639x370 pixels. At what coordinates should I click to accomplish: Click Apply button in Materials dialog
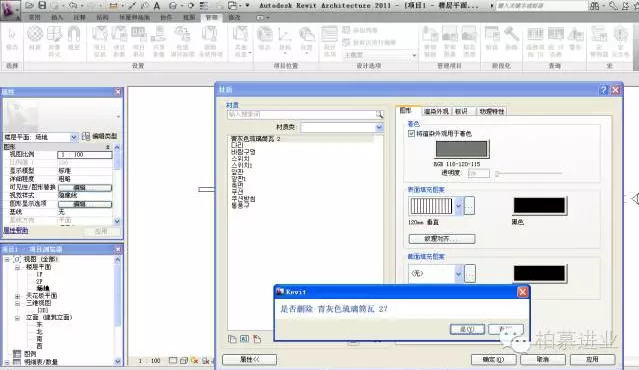[593, 359]
